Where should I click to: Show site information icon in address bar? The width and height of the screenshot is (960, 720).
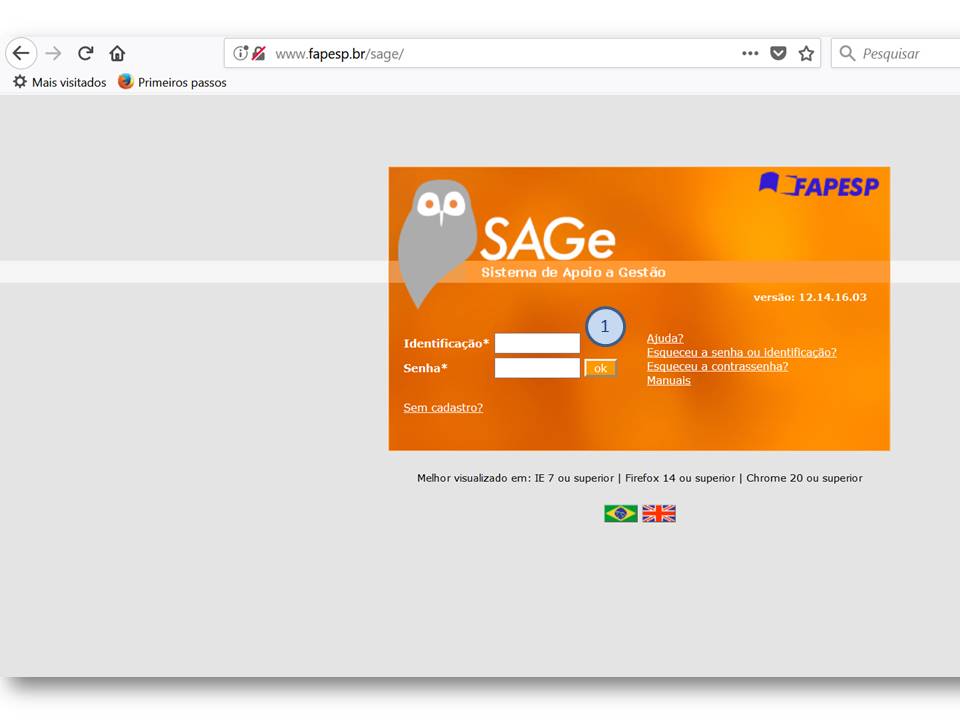click(x=241, y=53)
